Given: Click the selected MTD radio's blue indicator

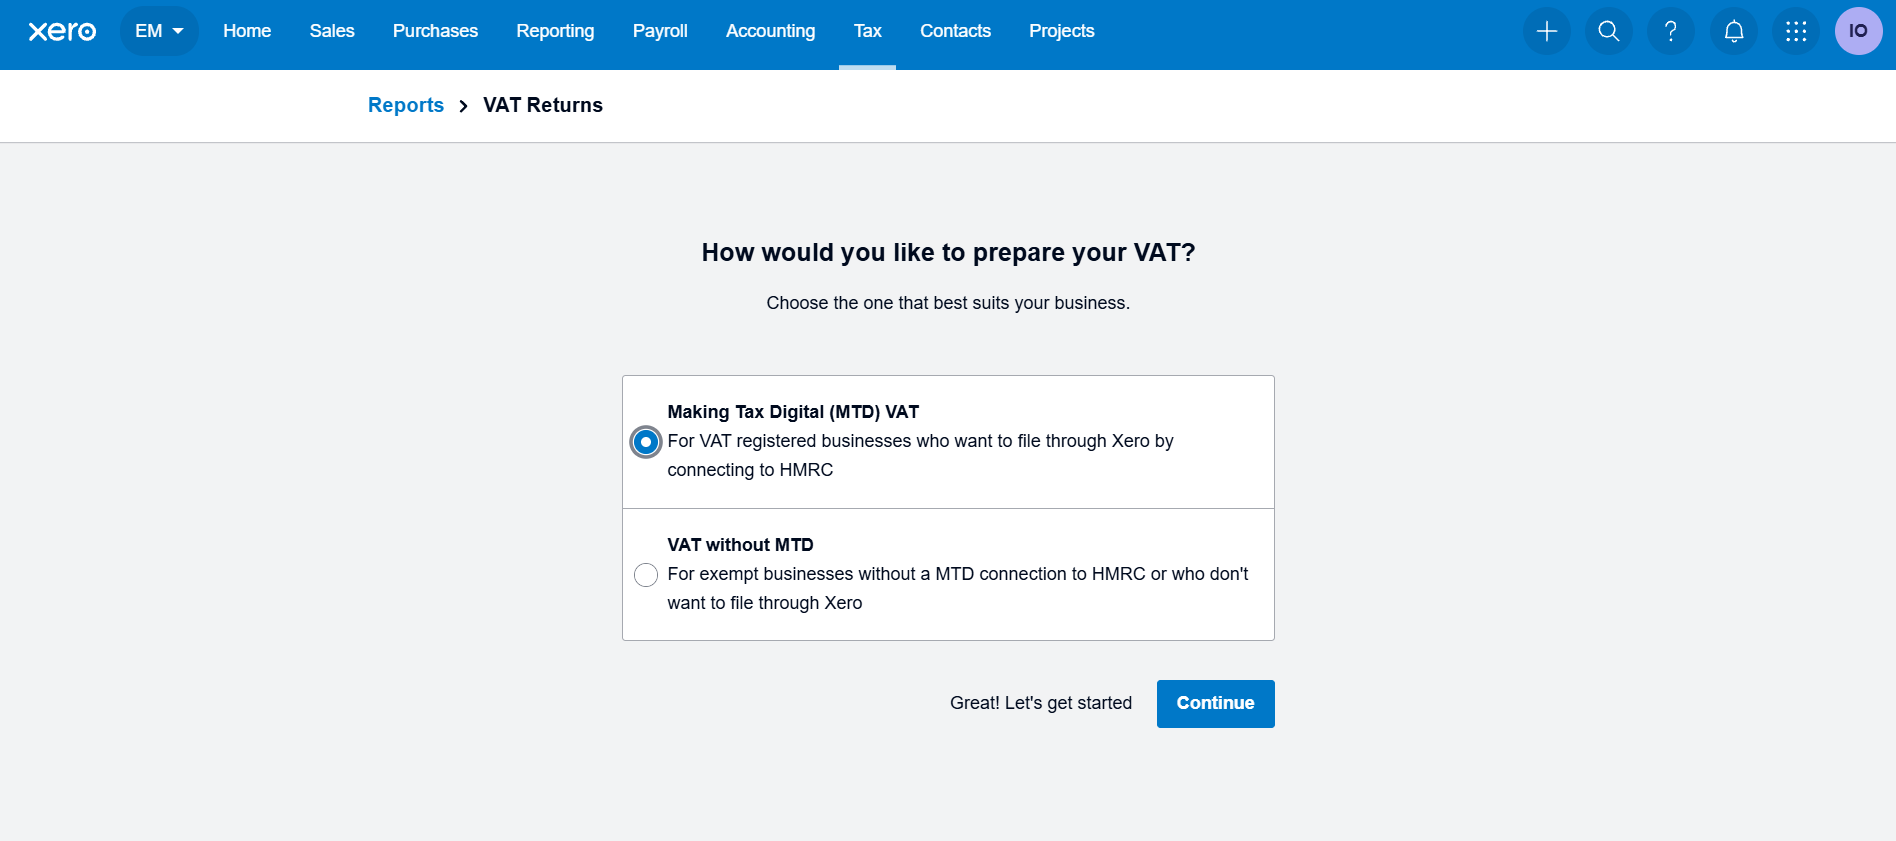Looking at the screenshot, I should (x=645, y=442).
